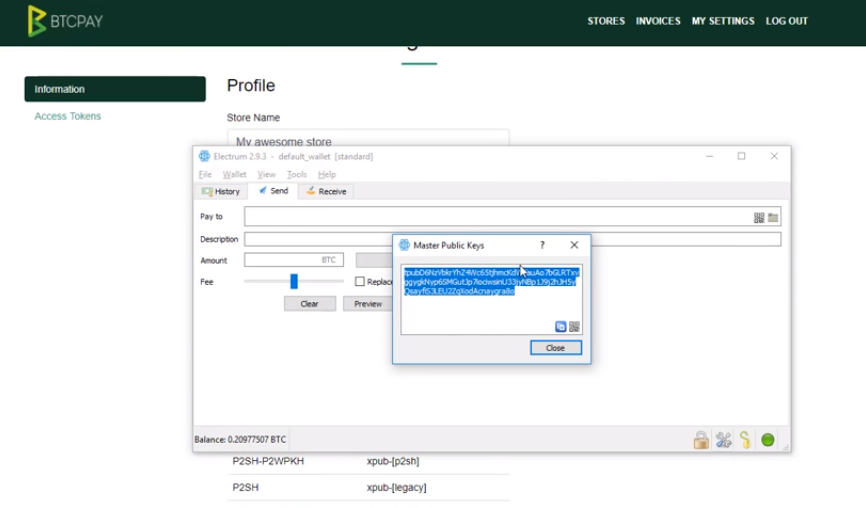Click the Store Name input field

pos(368,138)
